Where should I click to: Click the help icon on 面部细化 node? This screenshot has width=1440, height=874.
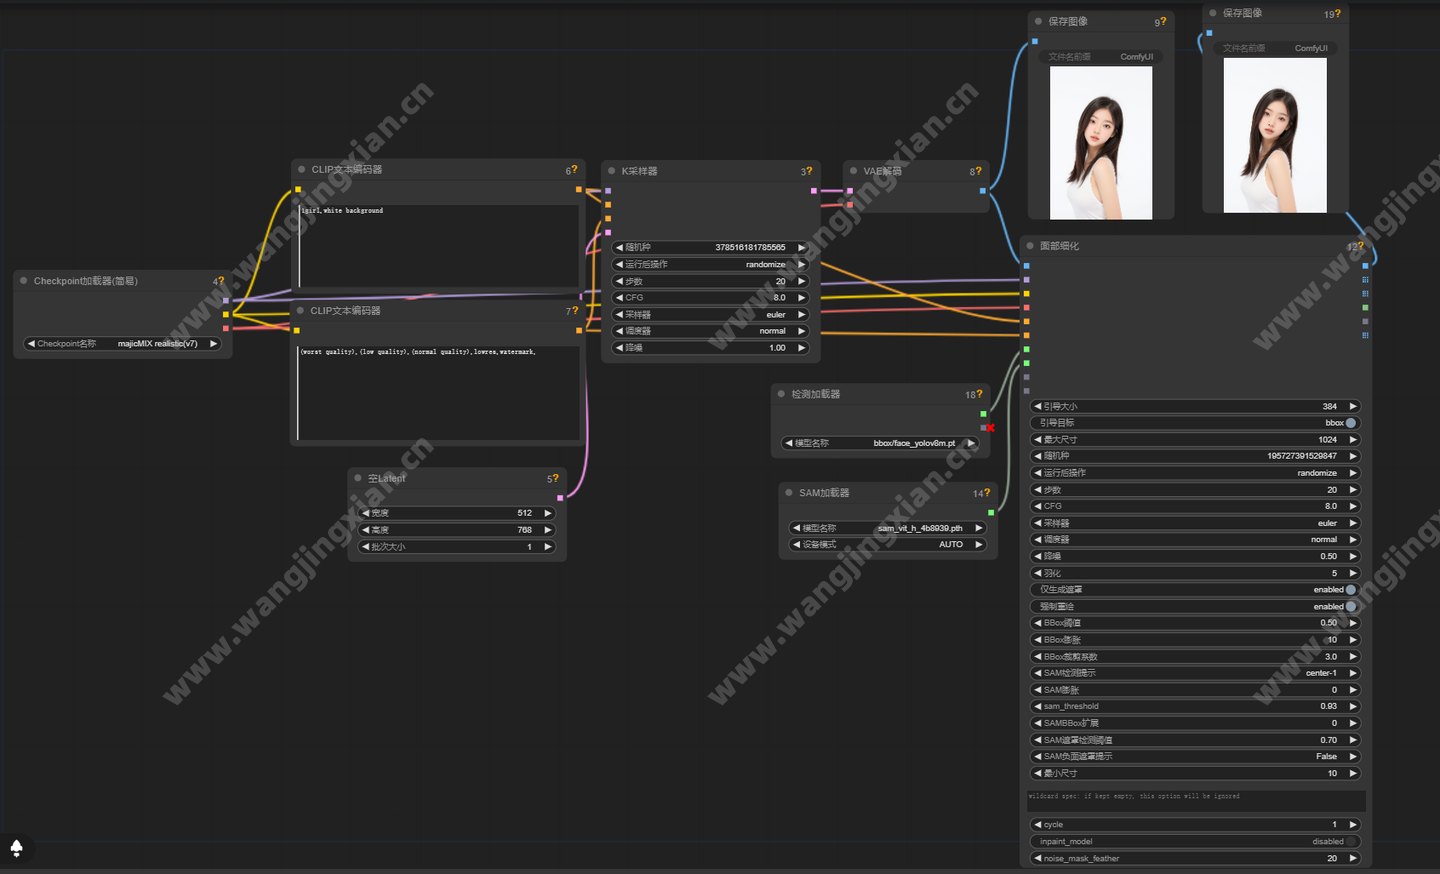(x=1360, y=245)
